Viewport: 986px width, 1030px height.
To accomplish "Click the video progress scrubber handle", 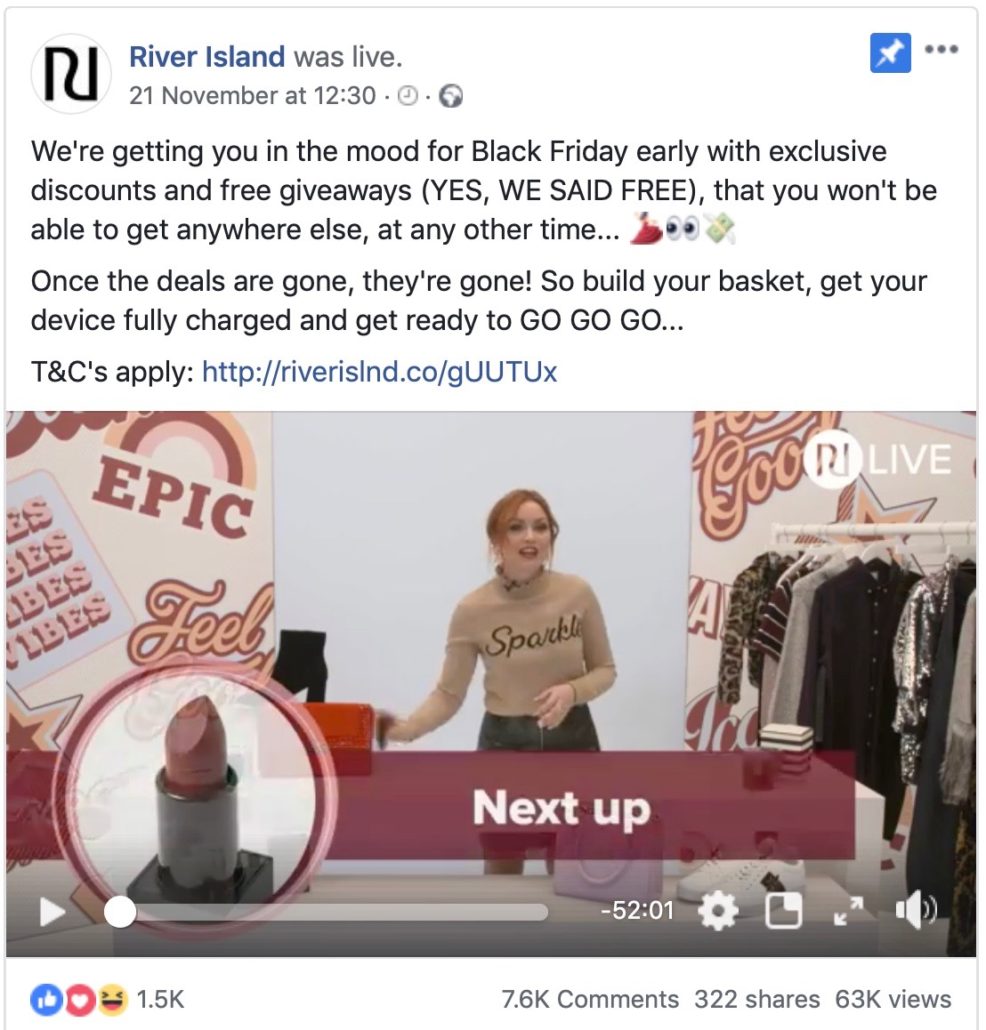I will pyautogui.click(x=120, y=912).
